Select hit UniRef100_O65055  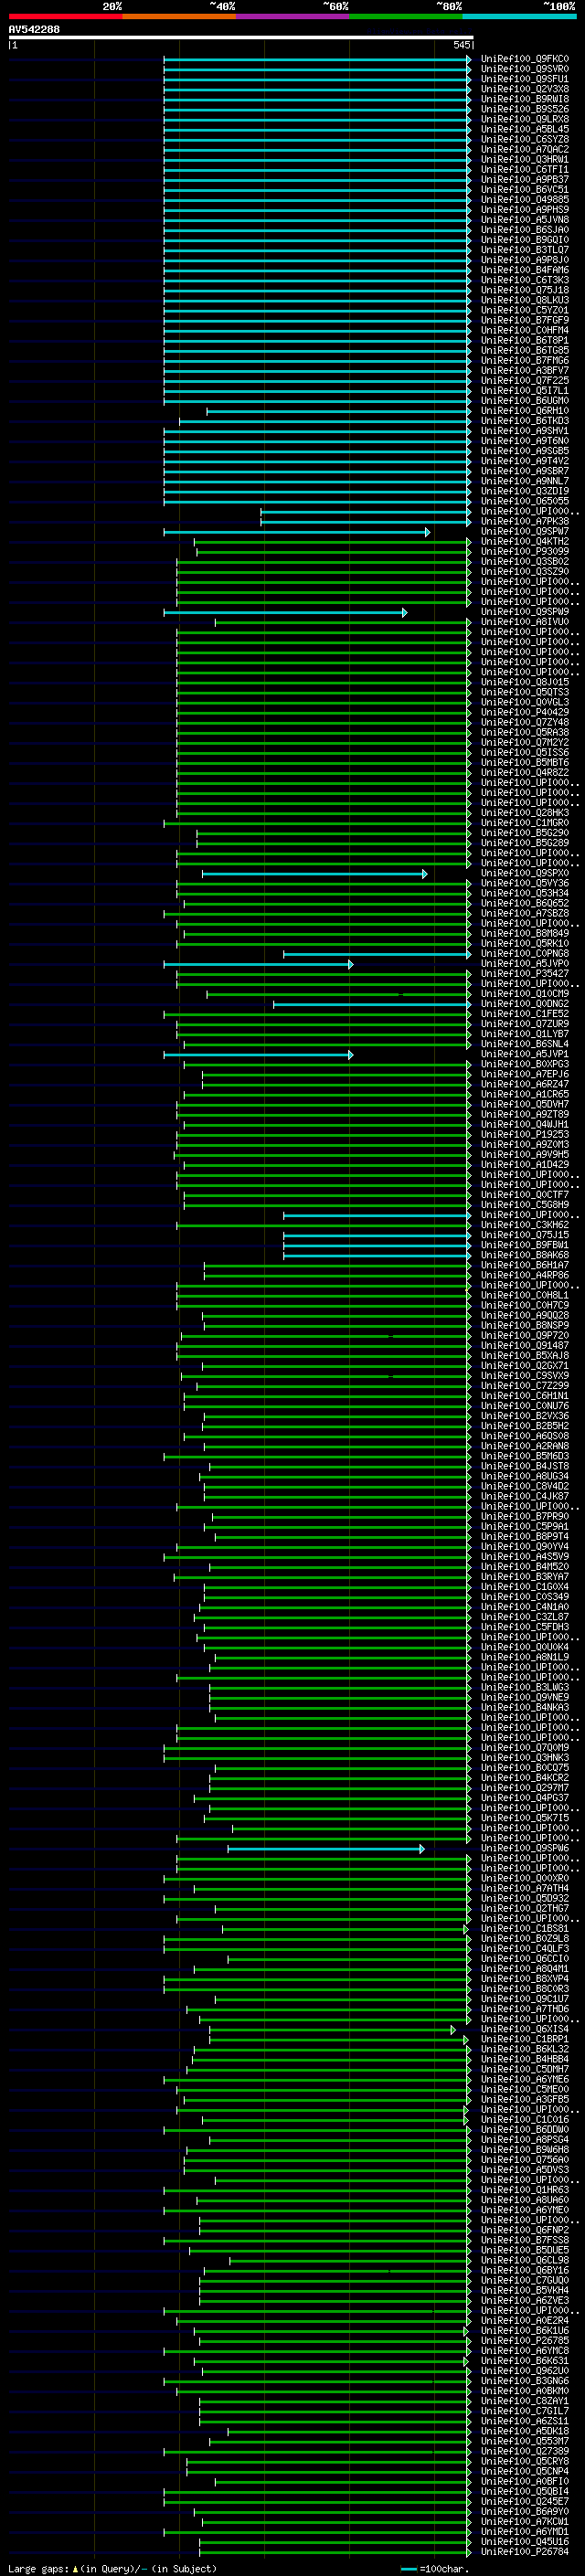[524, 501]
